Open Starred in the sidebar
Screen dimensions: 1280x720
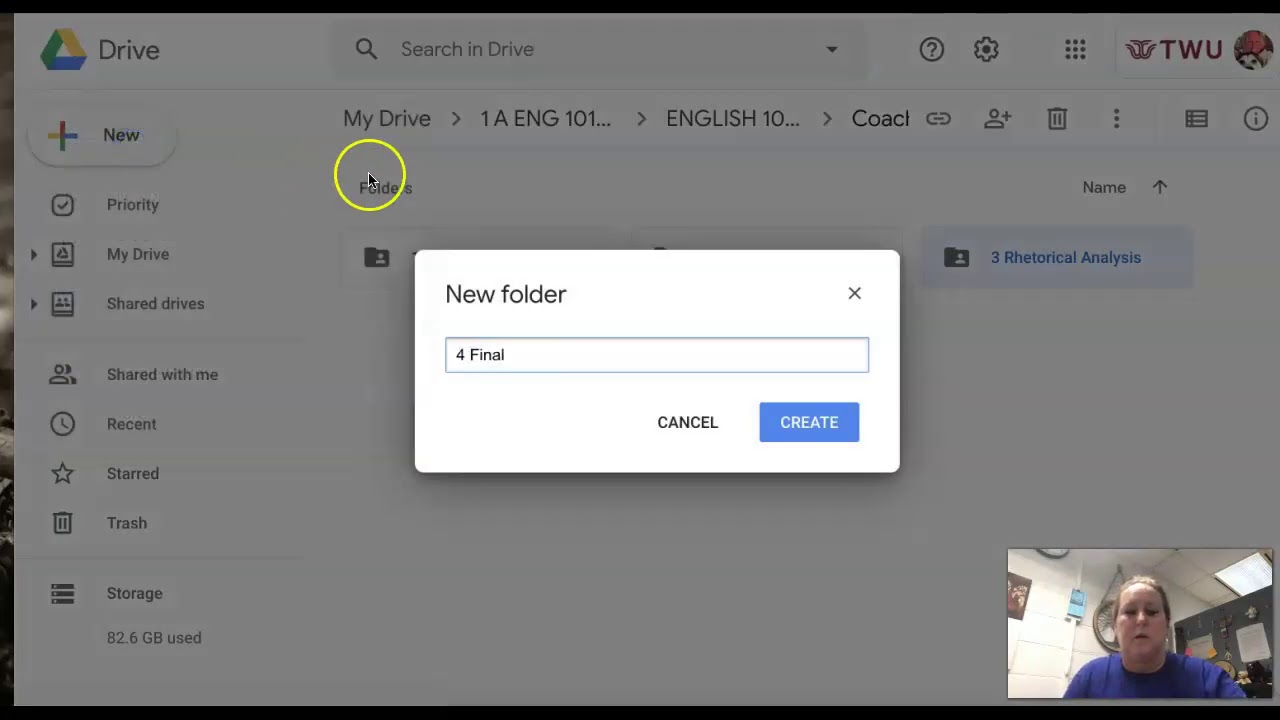coord(133,473)
